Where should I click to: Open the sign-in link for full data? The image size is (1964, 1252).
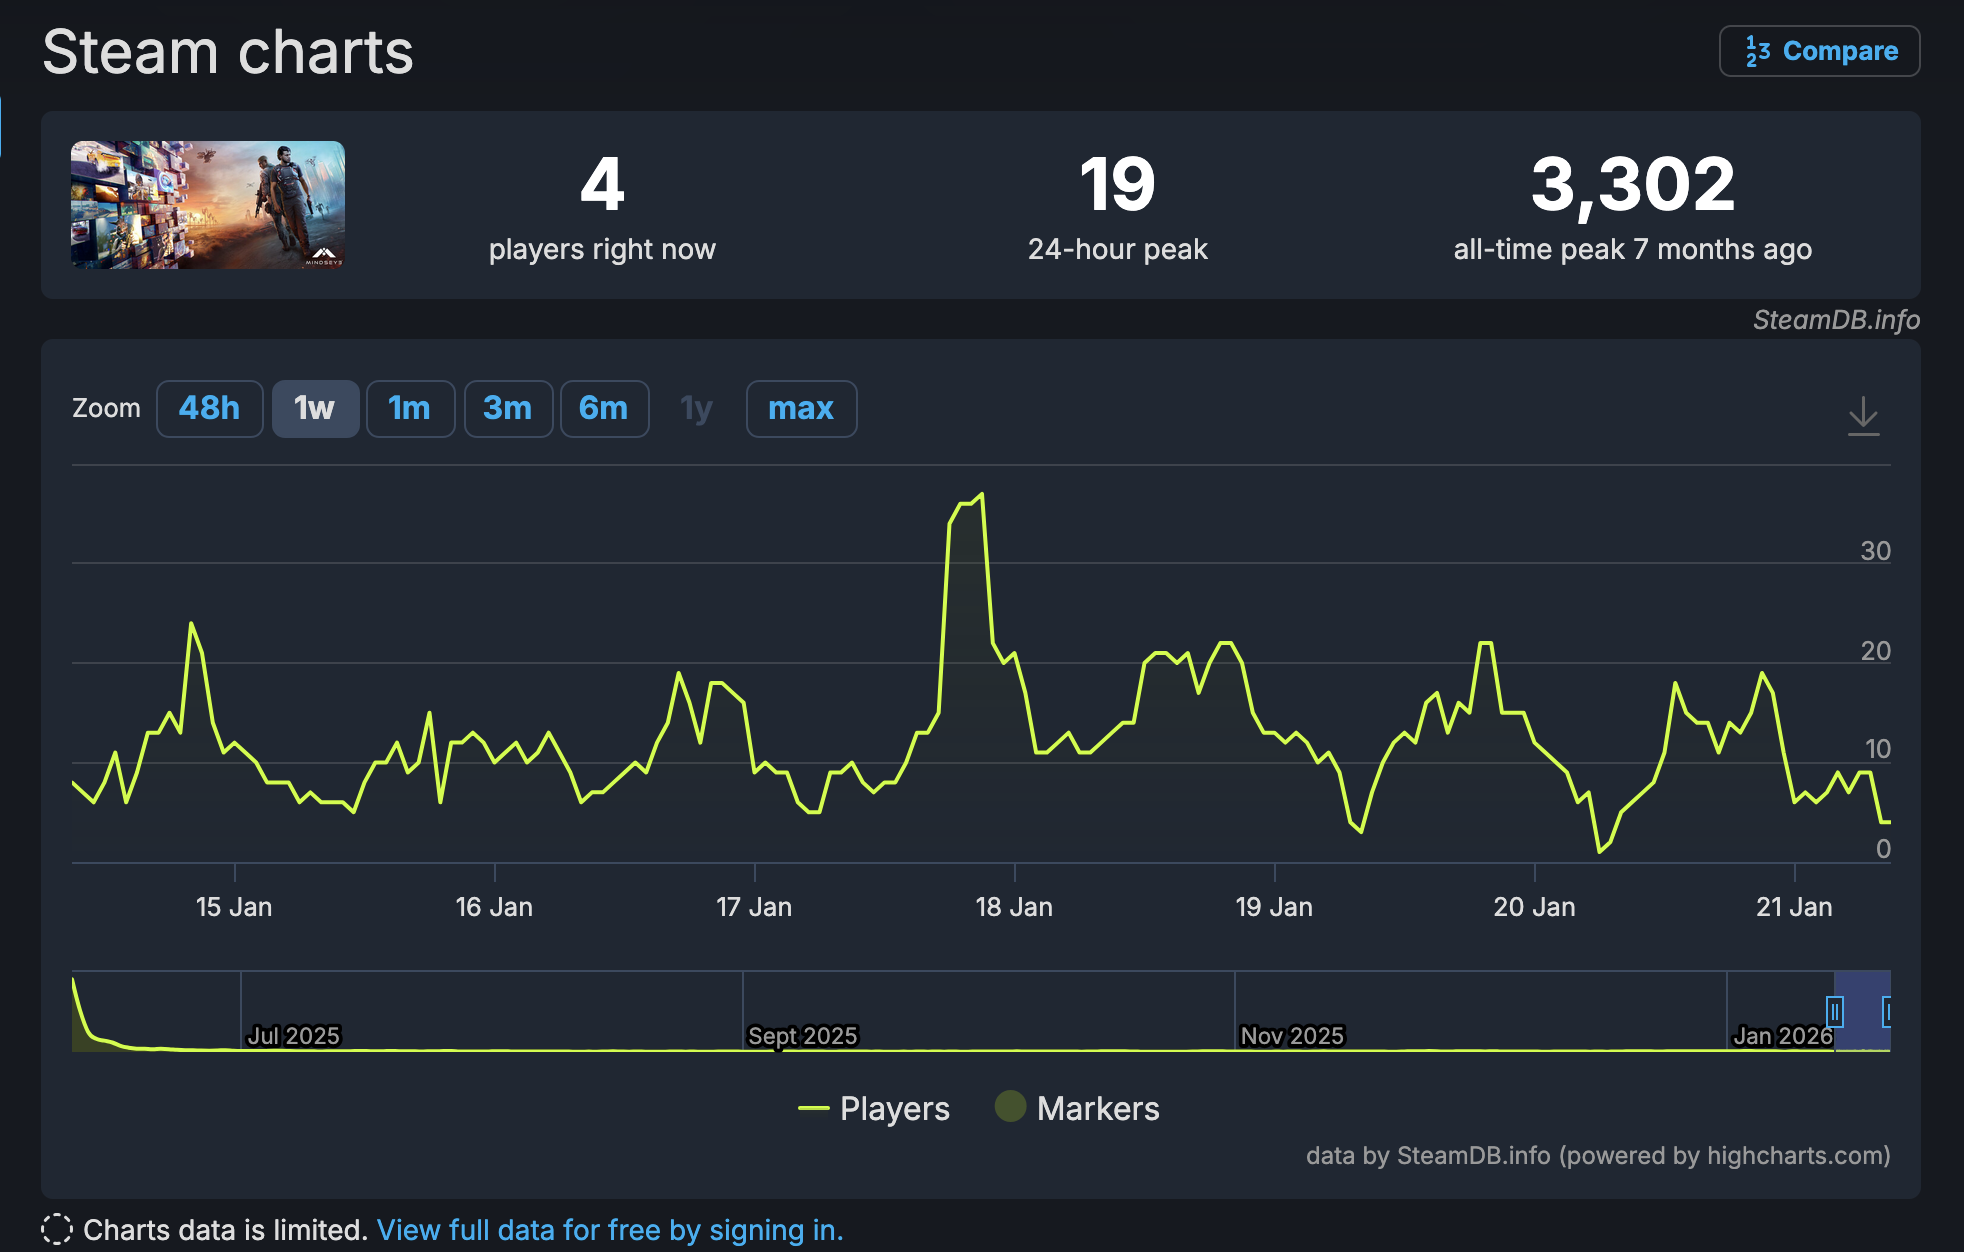[611, 1229]
